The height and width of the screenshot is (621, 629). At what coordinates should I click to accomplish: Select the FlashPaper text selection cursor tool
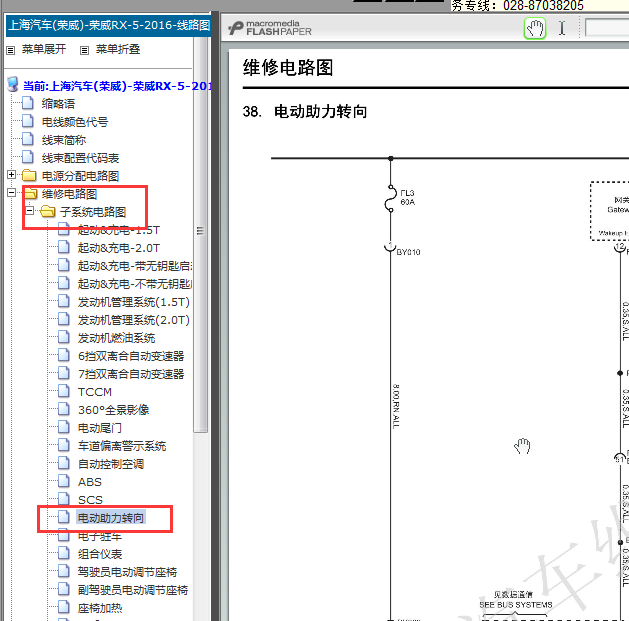click(x=562, y=28)
